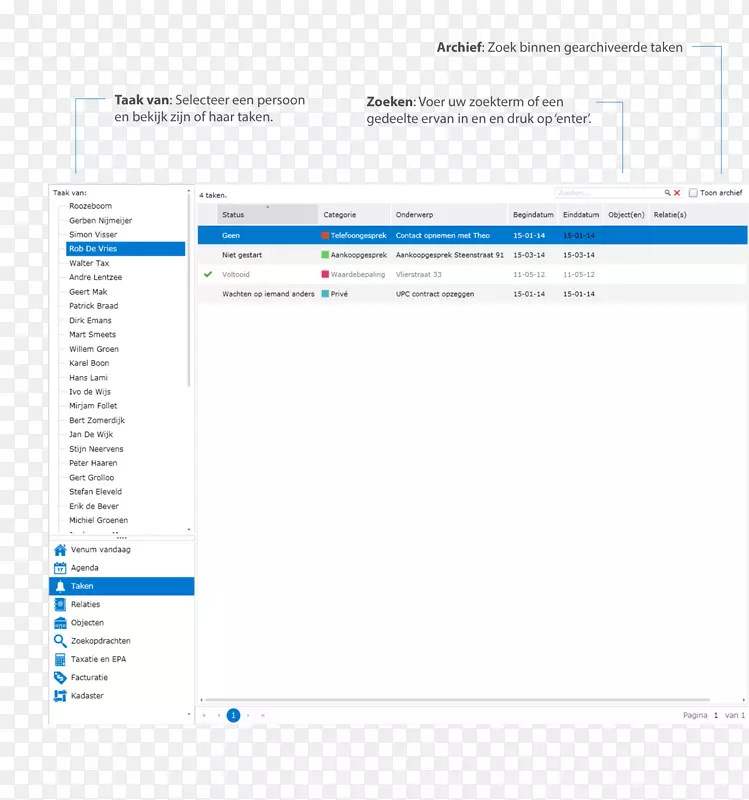Select Stefan Eleveld in list
This screenshot has height=800, width=749.
95,491
